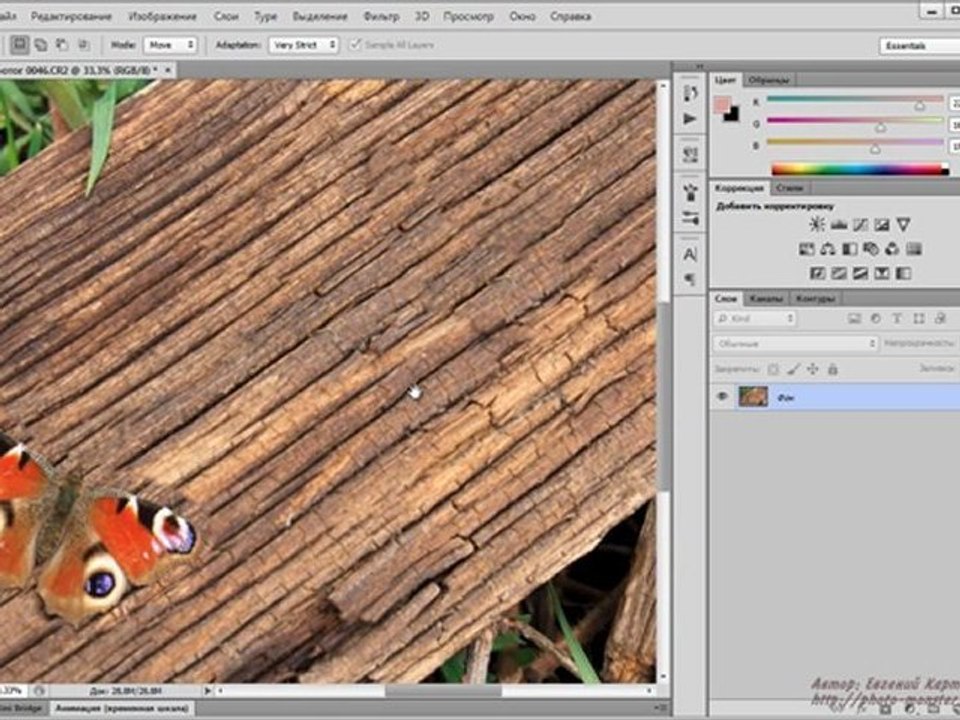Click the color spectrum ramp bar
The image size is (960, 720).
860,170
